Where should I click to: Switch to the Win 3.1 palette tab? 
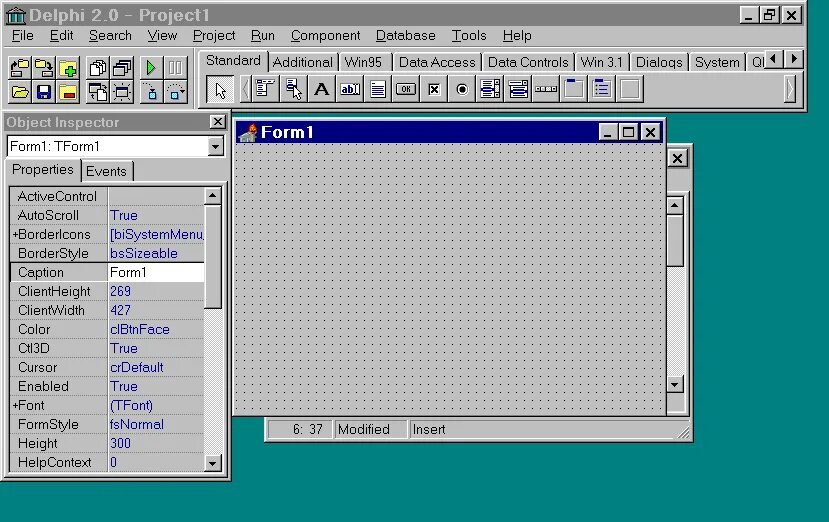602,62
